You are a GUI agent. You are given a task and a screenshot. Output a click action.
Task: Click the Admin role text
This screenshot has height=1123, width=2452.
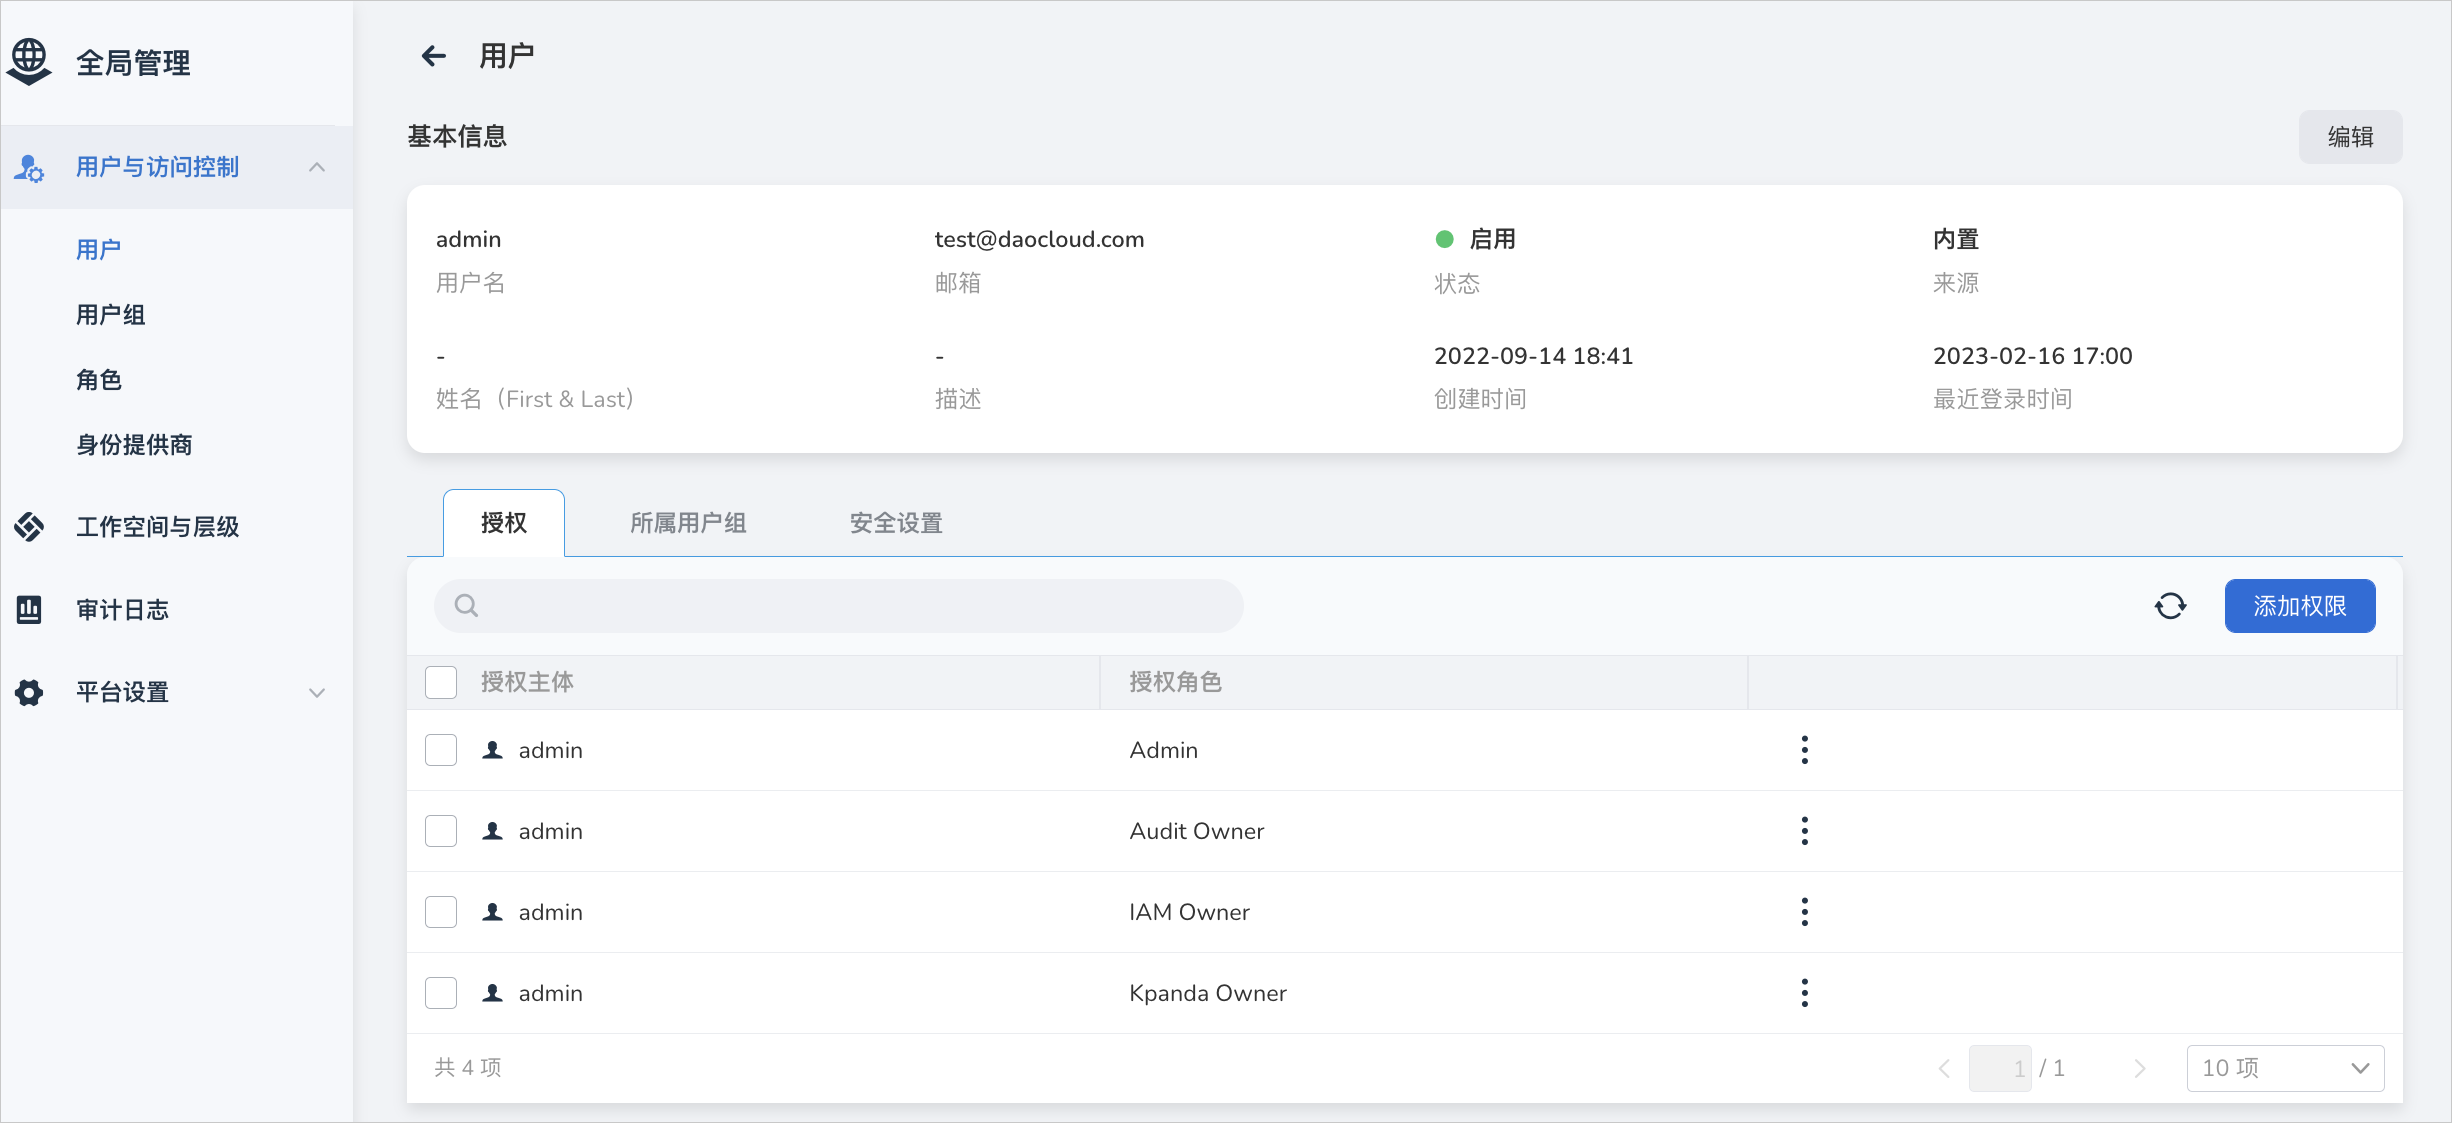(x=1163, y=750)
